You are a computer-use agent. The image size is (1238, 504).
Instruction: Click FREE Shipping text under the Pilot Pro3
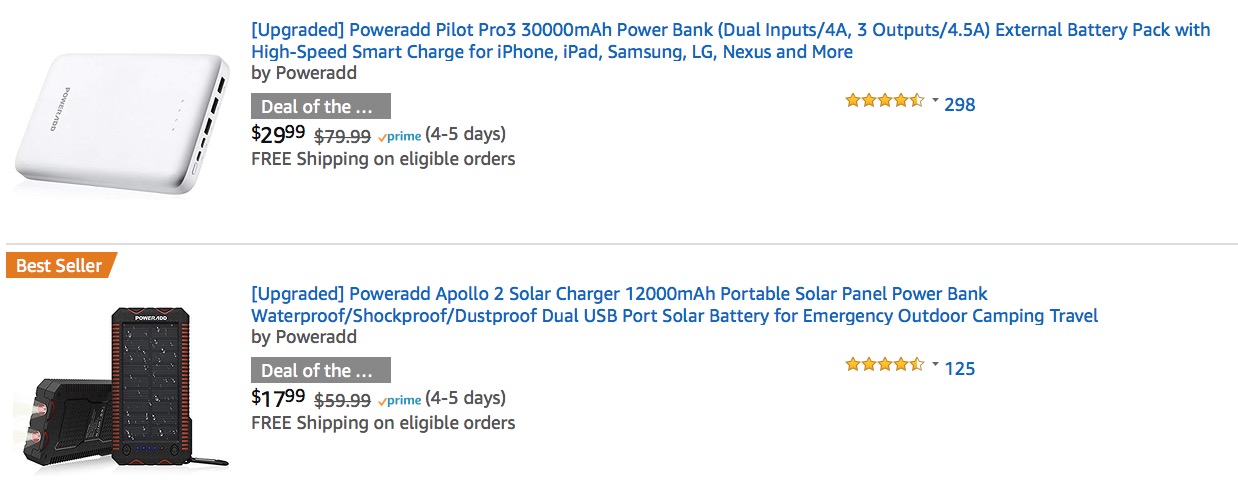coord(383,158)
